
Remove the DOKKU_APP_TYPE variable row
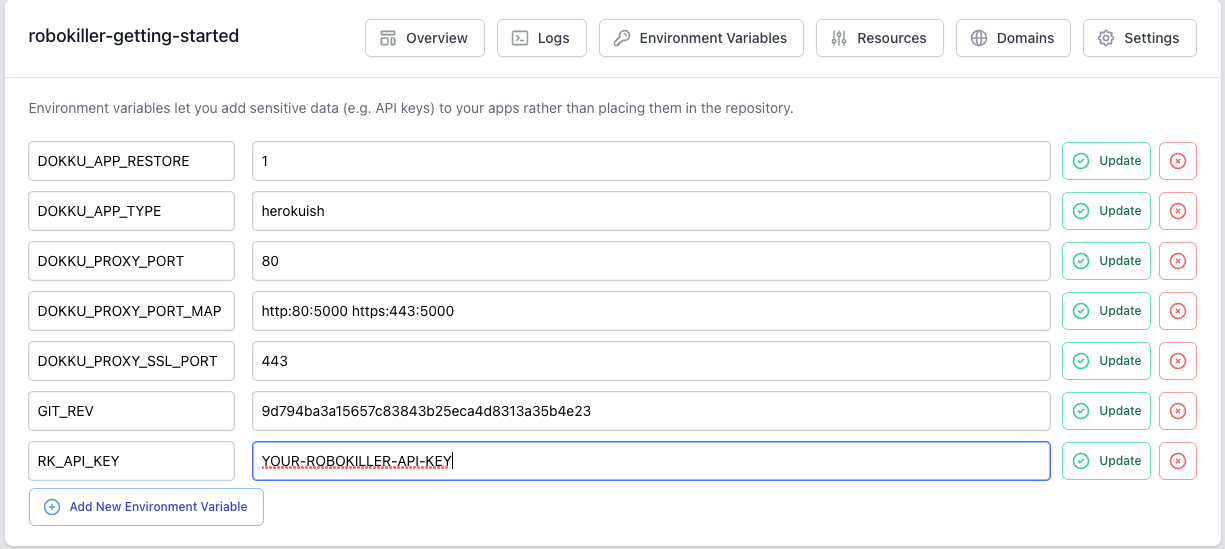click(x=1177, y=211)
